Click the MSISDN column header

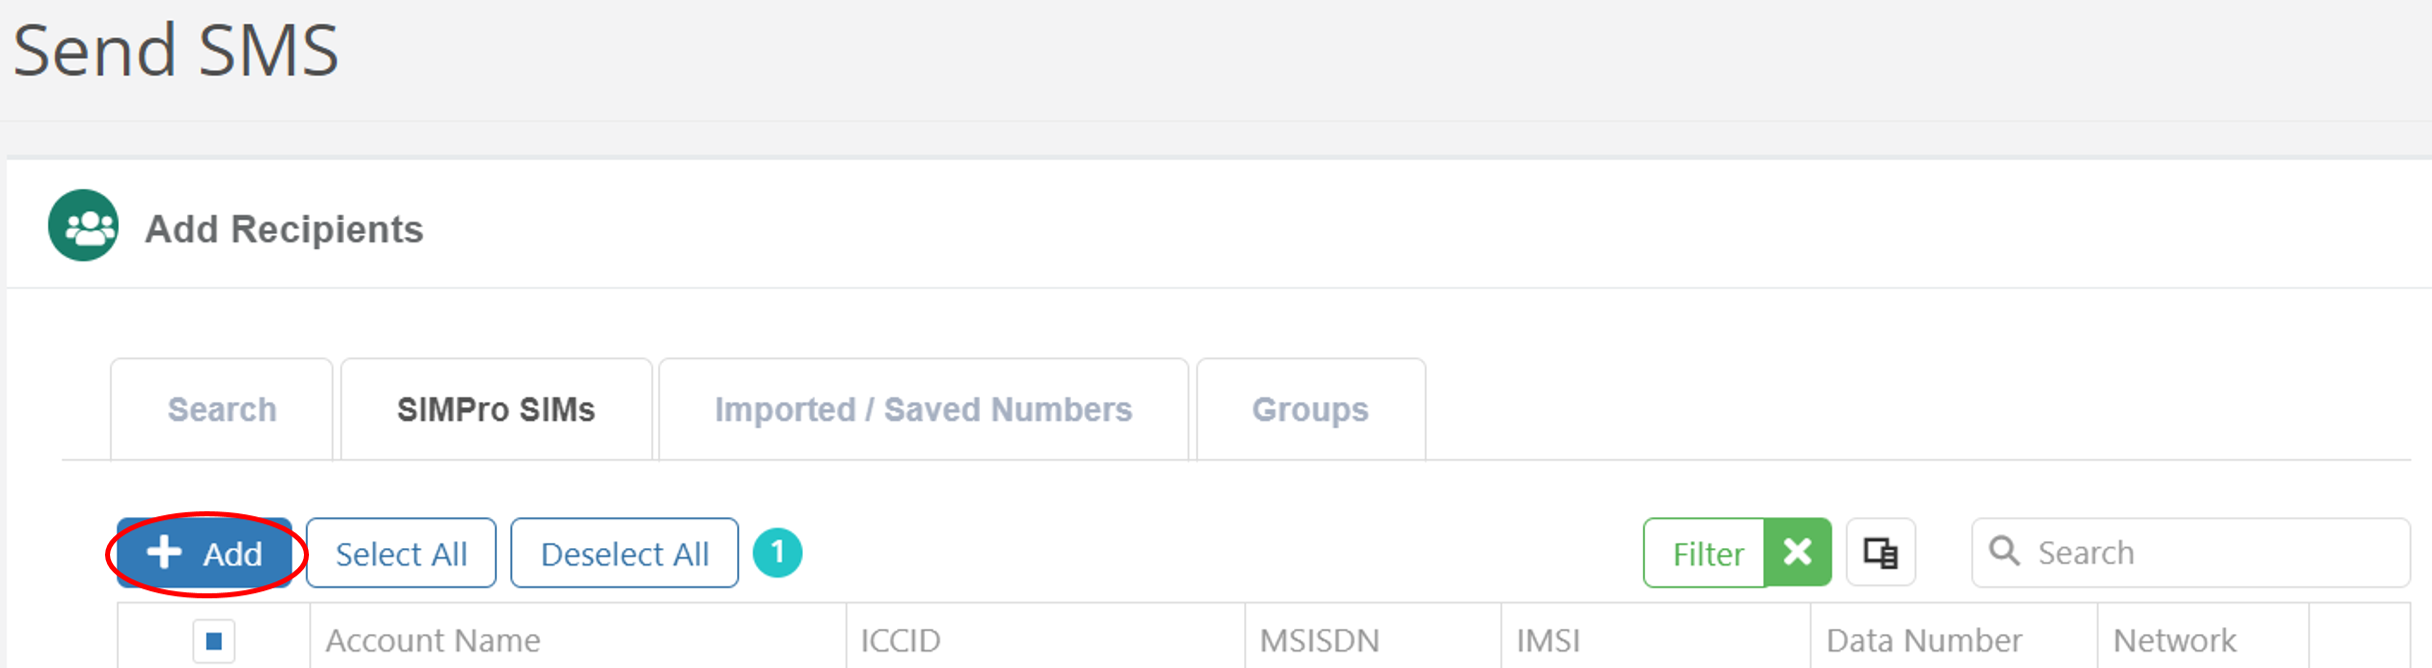1321,640
